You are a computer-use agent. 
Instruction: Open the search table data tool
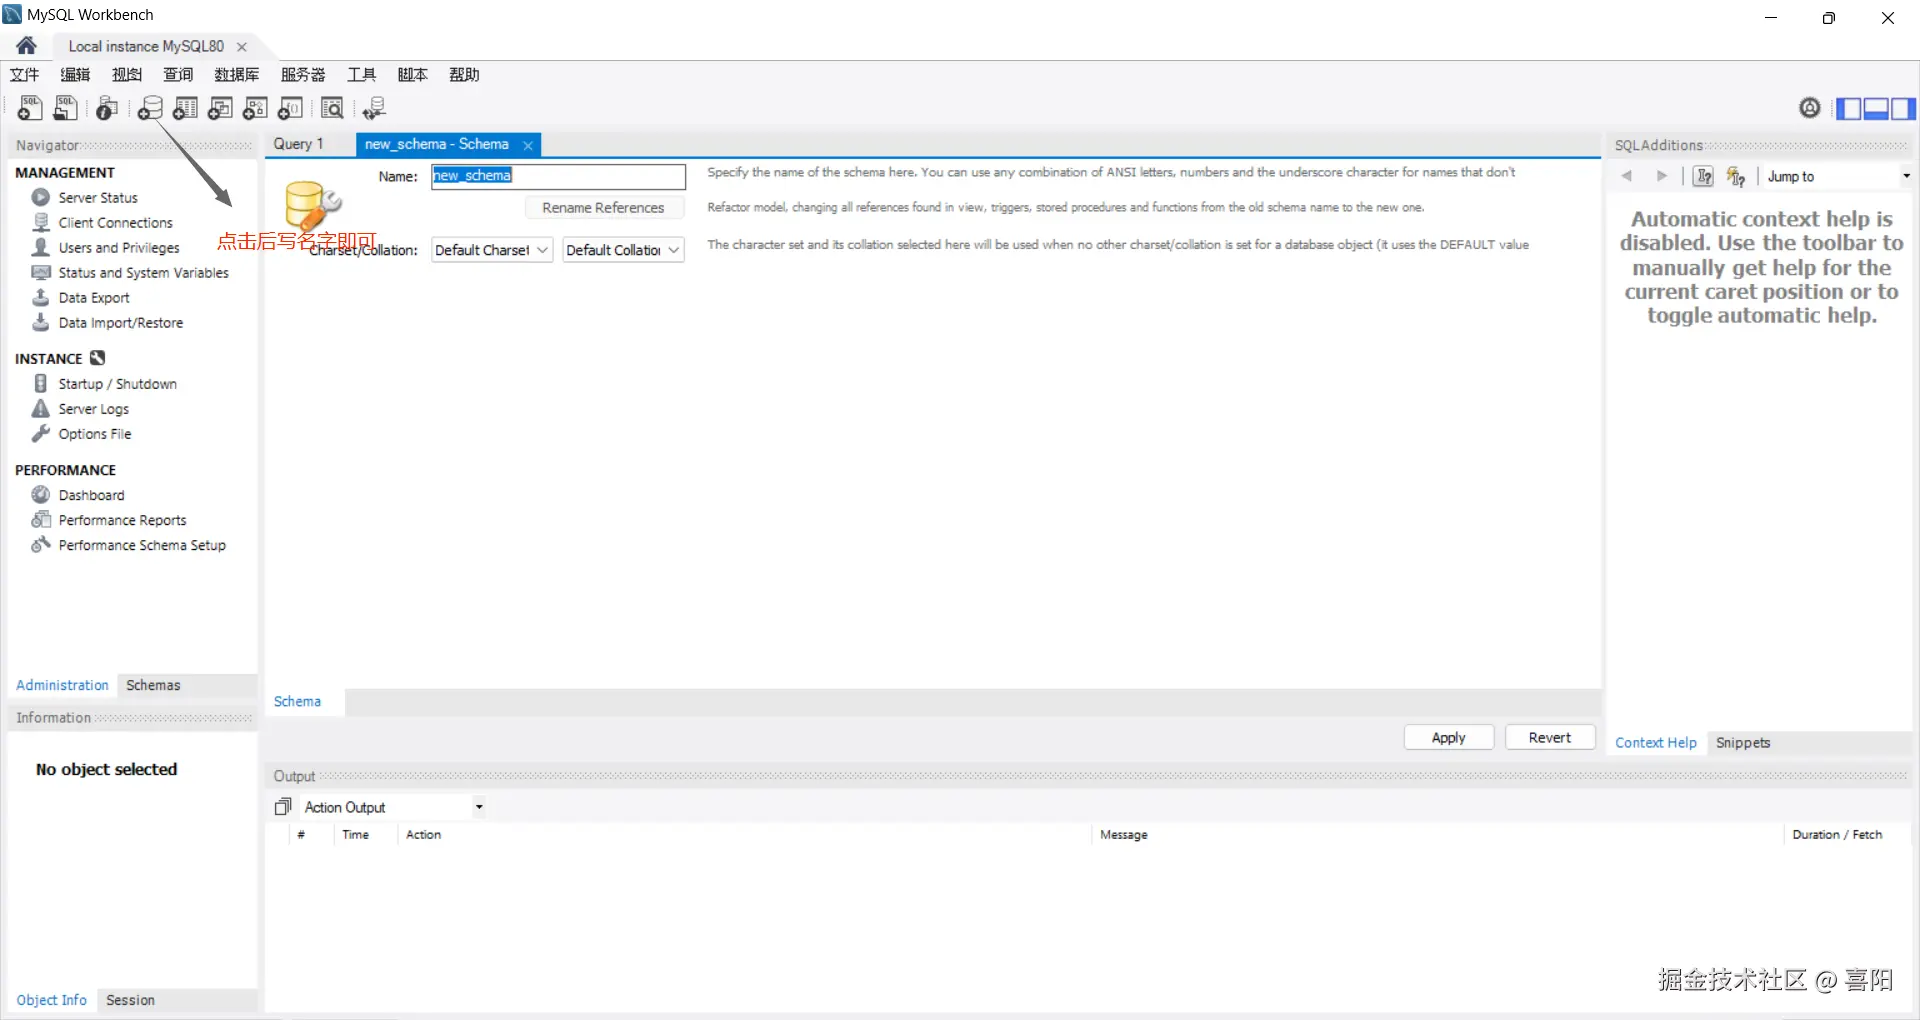pyautogui.click(x=332, y=108)
